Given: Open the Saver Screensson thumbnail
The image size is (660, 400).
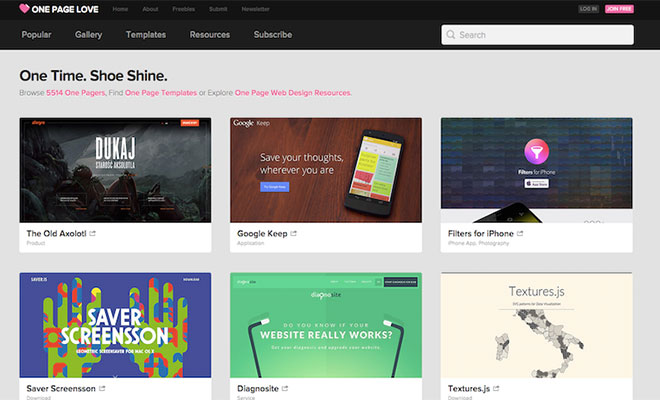Looking at the screenshot, I should pyautogui.click(x=115, y=325).
